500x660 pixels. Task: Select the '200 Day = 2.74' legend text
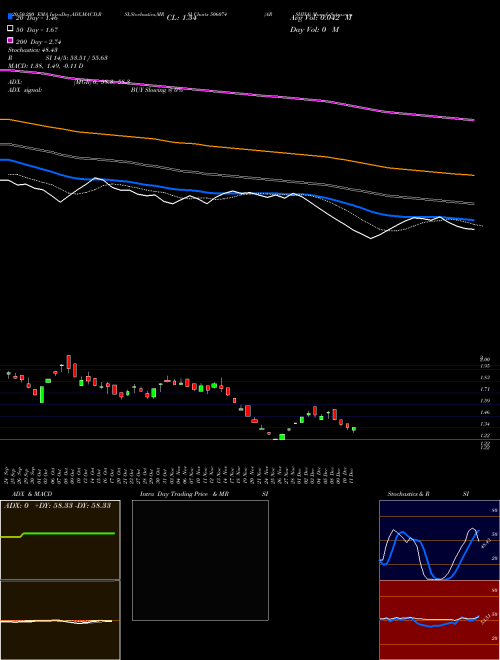pyautogui.click(x=39, y=42)
